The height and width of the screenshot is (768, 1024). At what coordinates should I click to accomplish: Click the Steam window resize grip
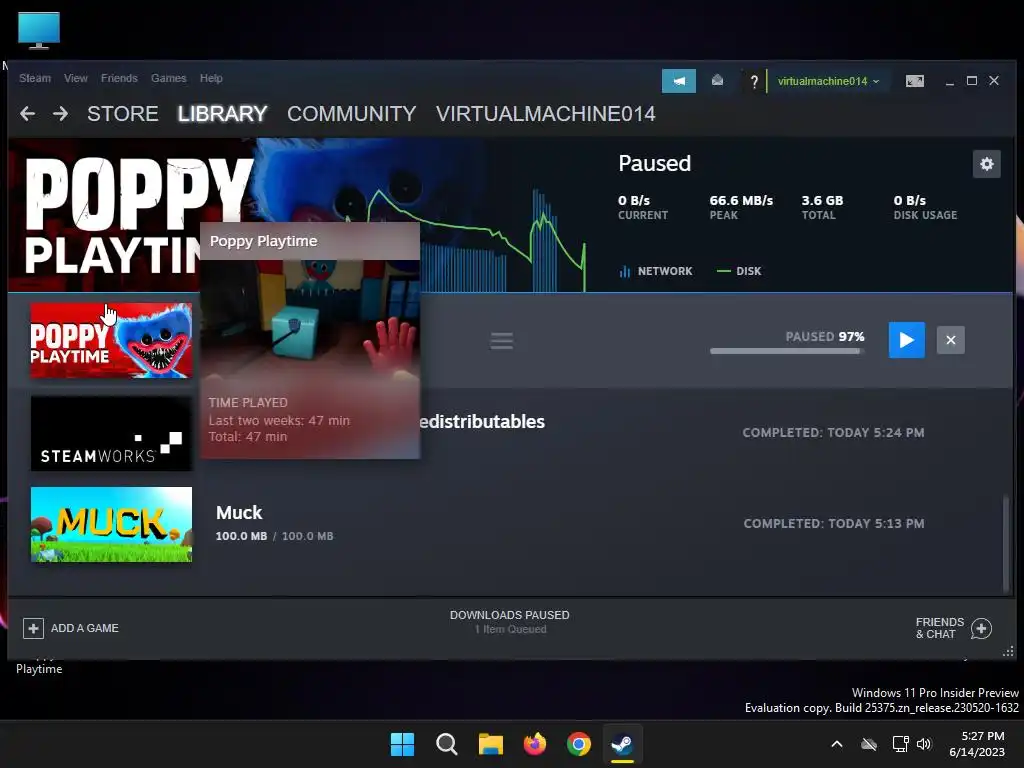click(1008, 652)
